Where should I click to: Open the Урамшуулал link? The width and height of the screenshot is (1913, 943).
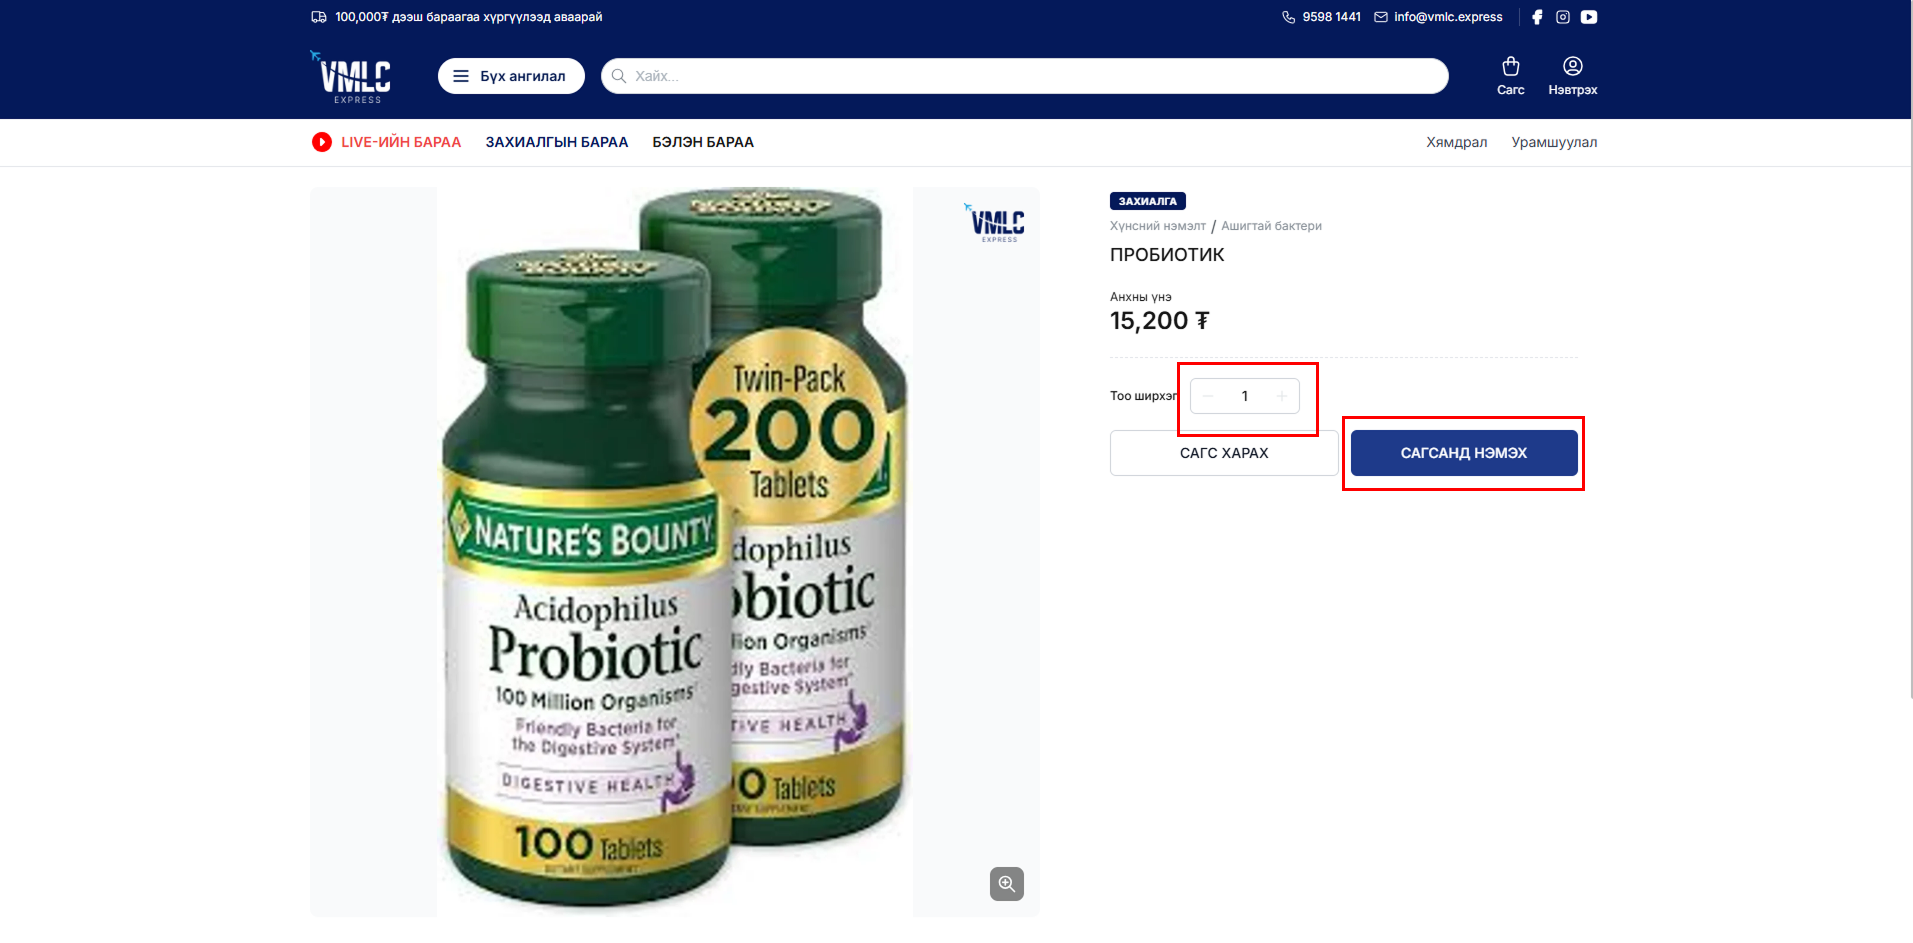[1554, 142]
